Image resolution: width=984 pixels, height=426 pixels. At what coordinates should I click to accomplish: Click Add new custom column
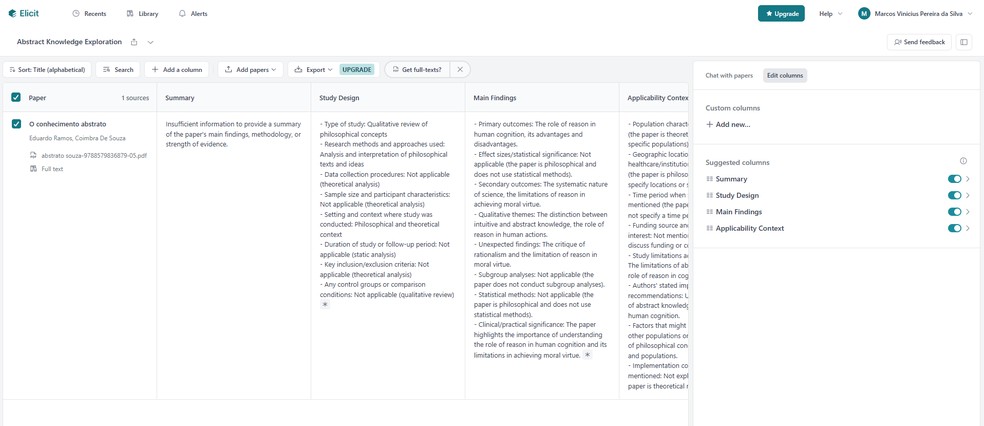(728, 125)
